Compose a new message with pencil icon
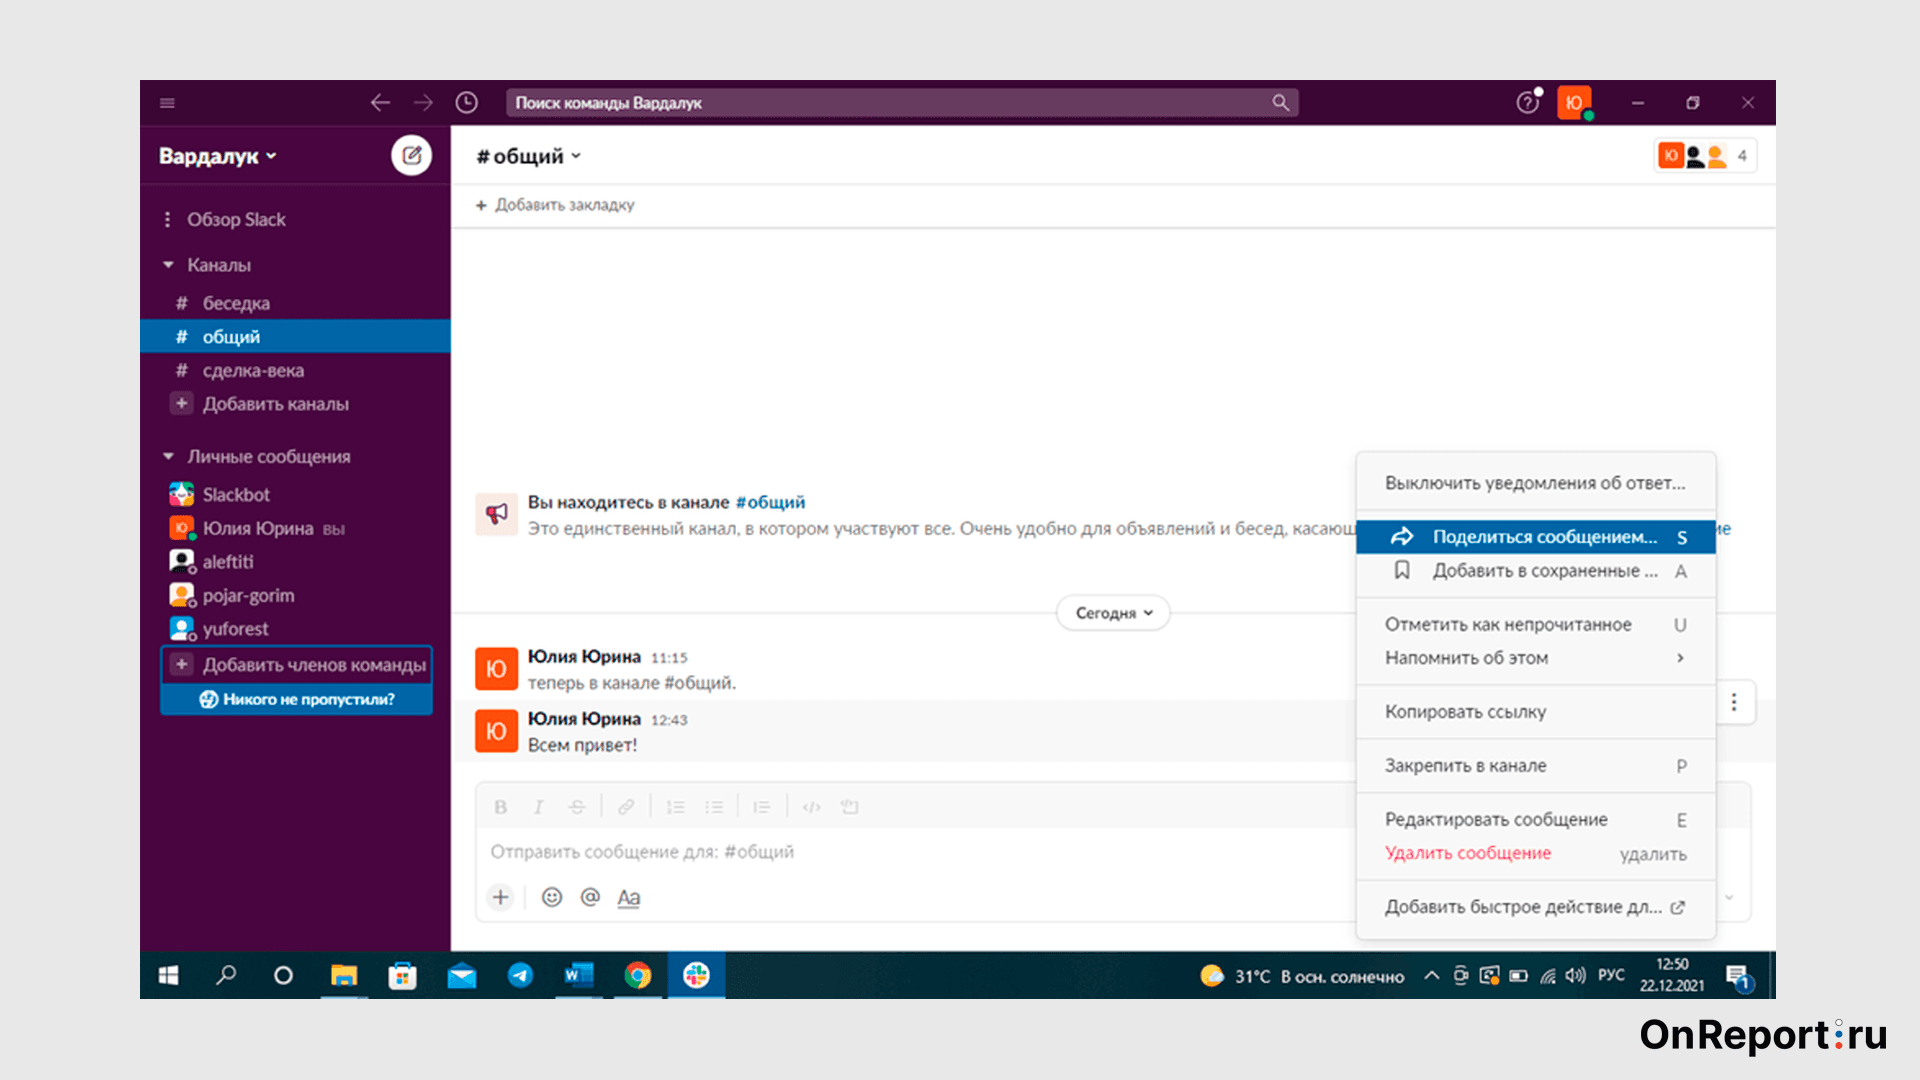The width and height of the screenshot is (1920, 1080). click(x=411, y=155)
